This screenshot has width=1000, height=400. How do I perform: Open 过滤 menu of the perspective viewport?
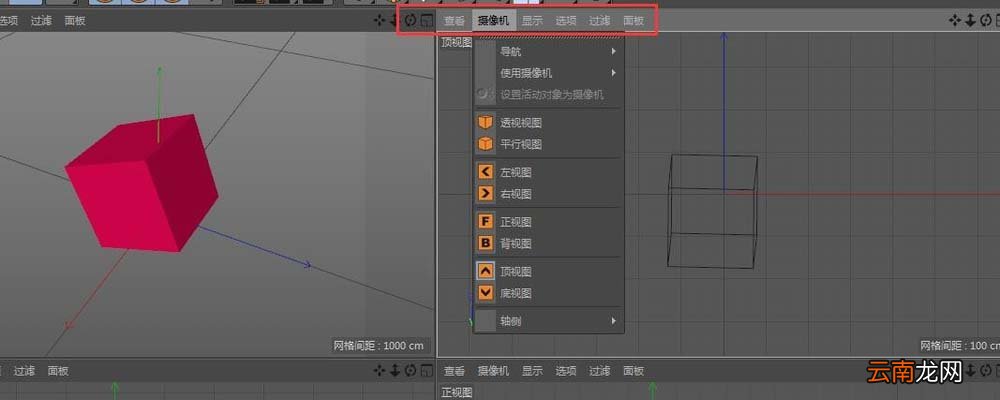pos(41,20)
